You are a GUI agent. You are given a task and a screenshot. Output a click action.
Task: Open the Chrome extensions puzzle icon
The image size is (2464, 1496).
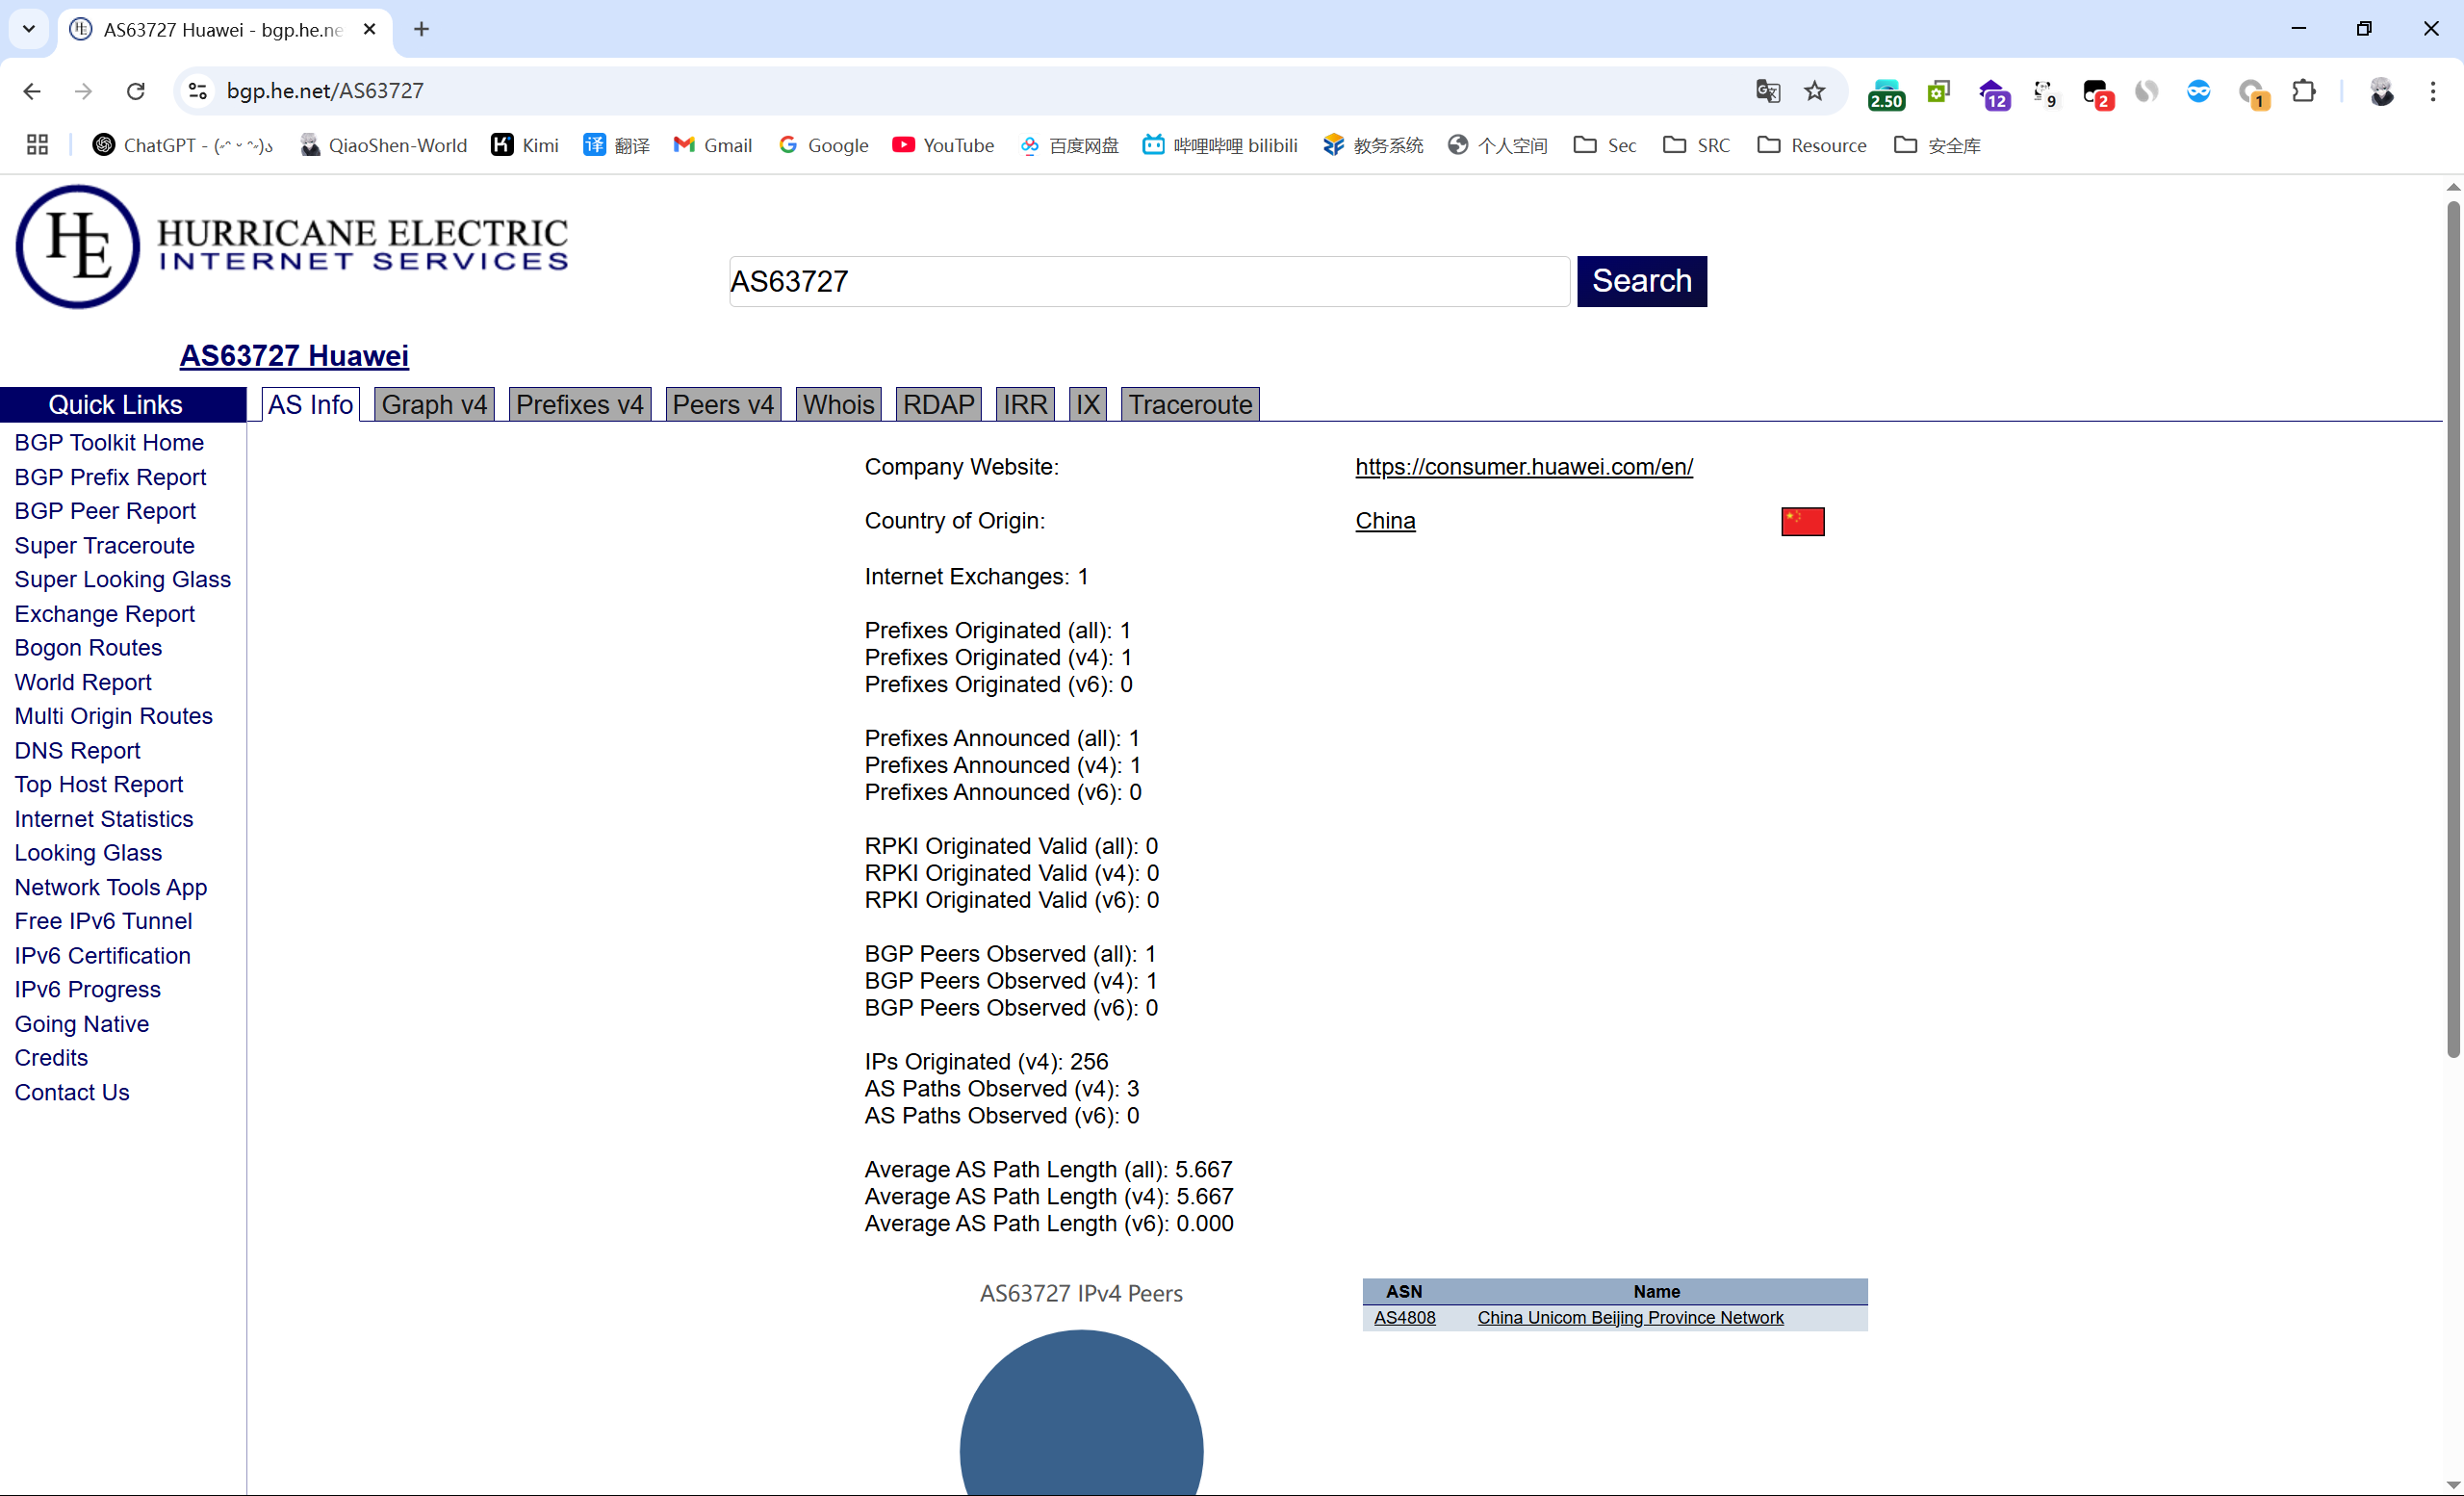[x=2303, y=91]
